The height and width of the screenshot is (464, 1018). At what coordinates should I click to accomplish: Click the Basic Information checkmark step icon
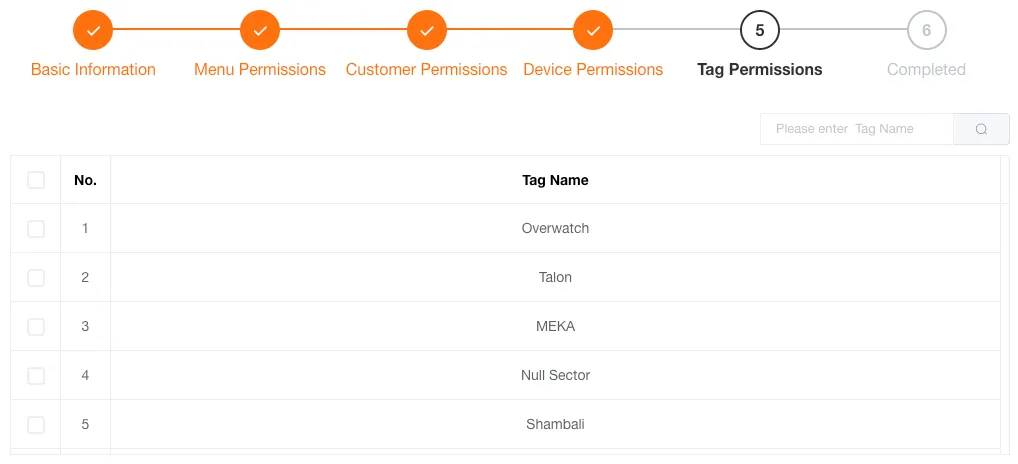[93, 31]
